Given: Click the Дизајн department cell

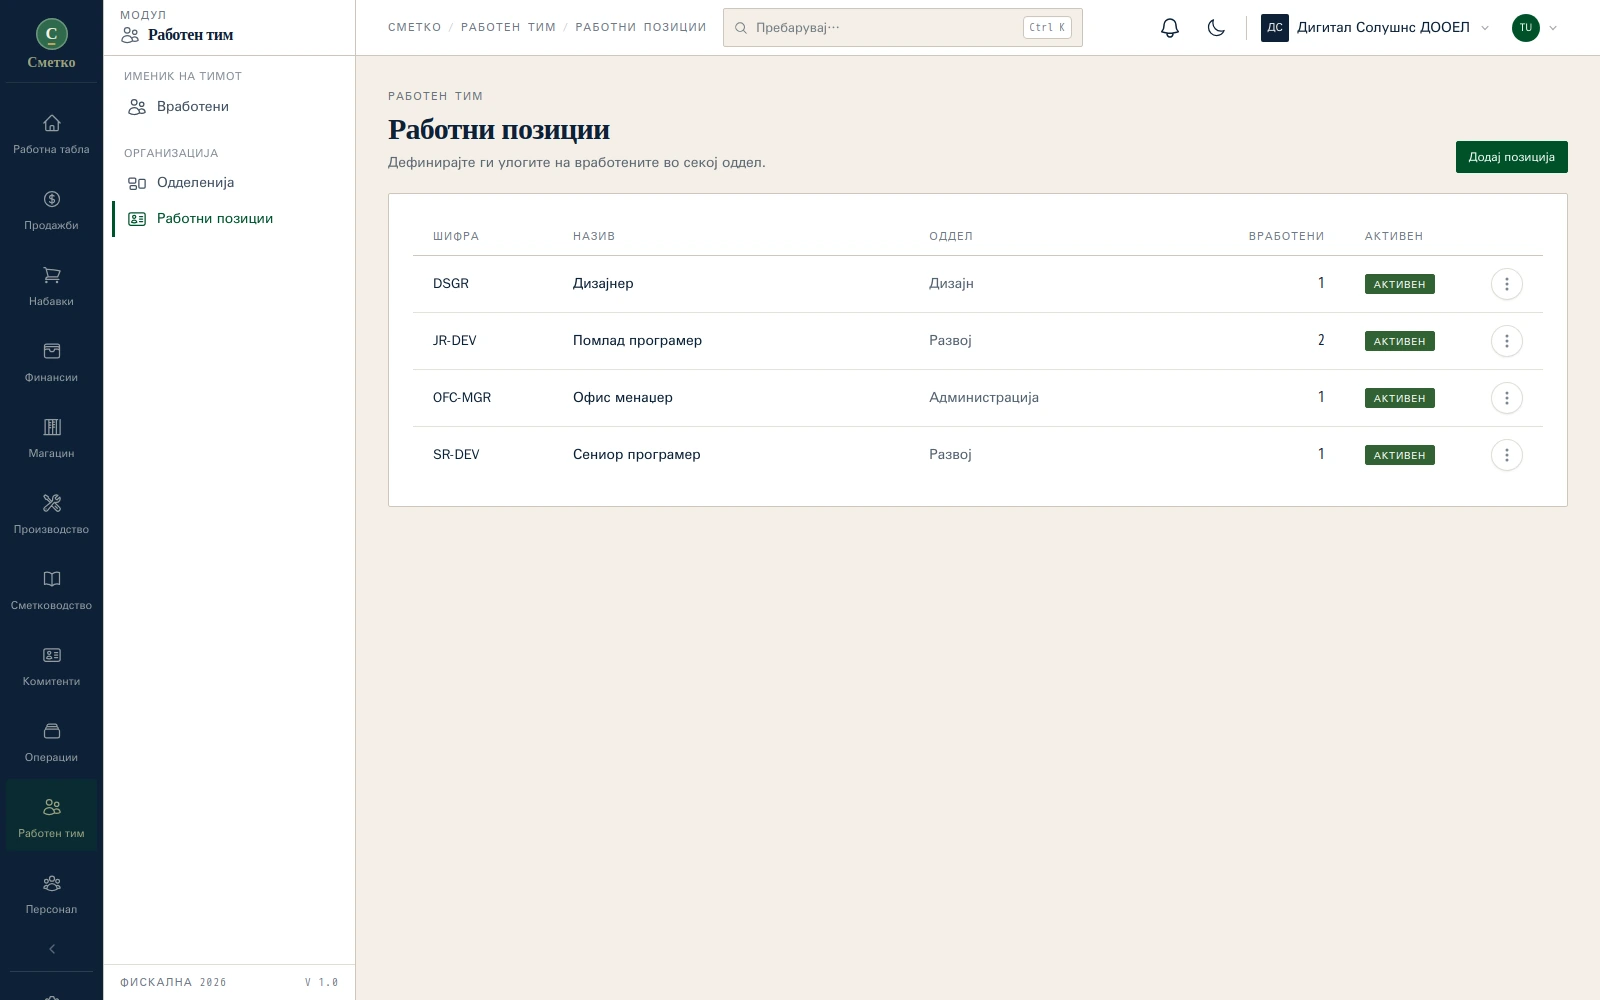Looking at the screenshot, I should pos(951,284).
